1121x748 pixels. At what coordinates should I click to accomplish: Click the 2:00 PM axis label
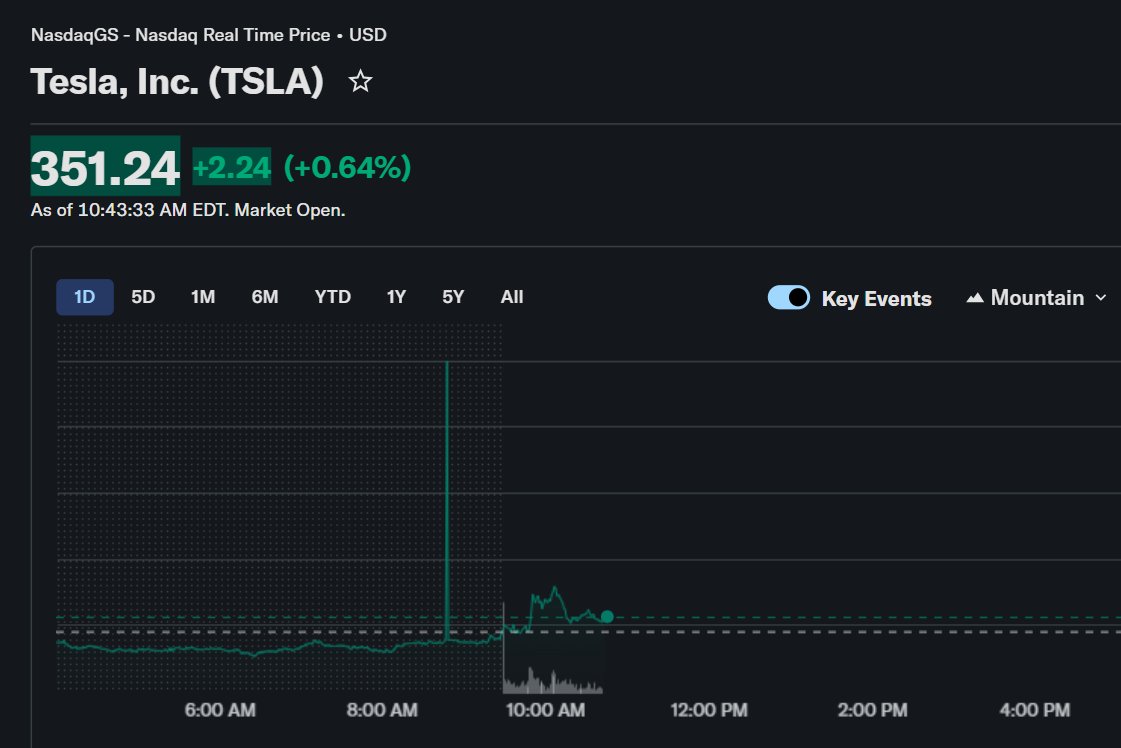(x=872, y=710)
